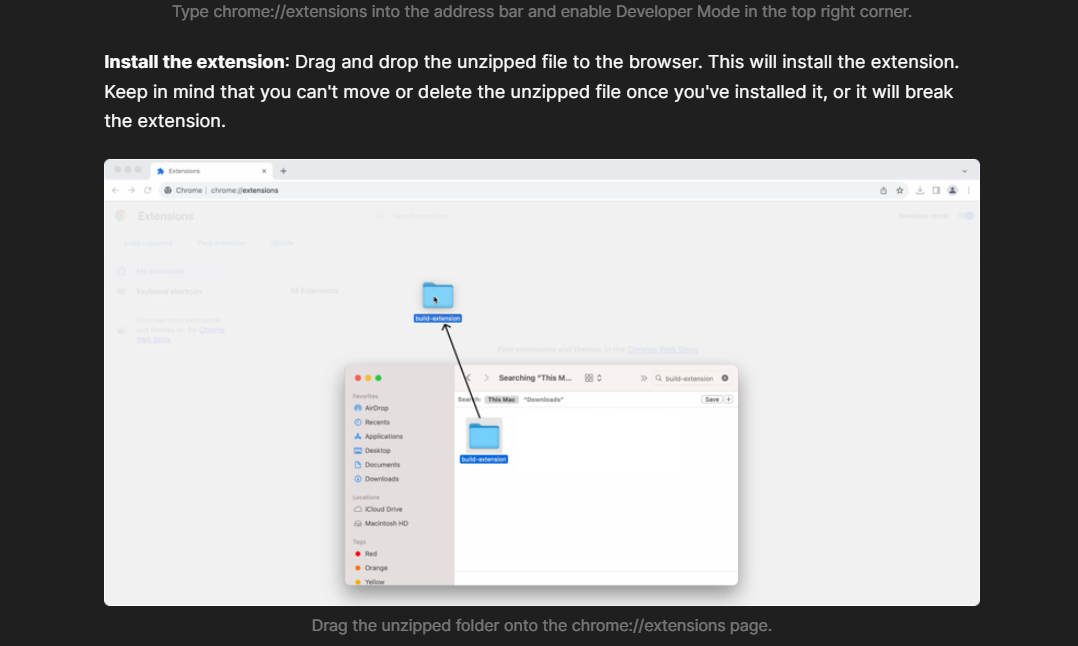The image size is (1078, 646).
Task: Open a new Chrome tab with plus icon
Action: tap(283, 171)
